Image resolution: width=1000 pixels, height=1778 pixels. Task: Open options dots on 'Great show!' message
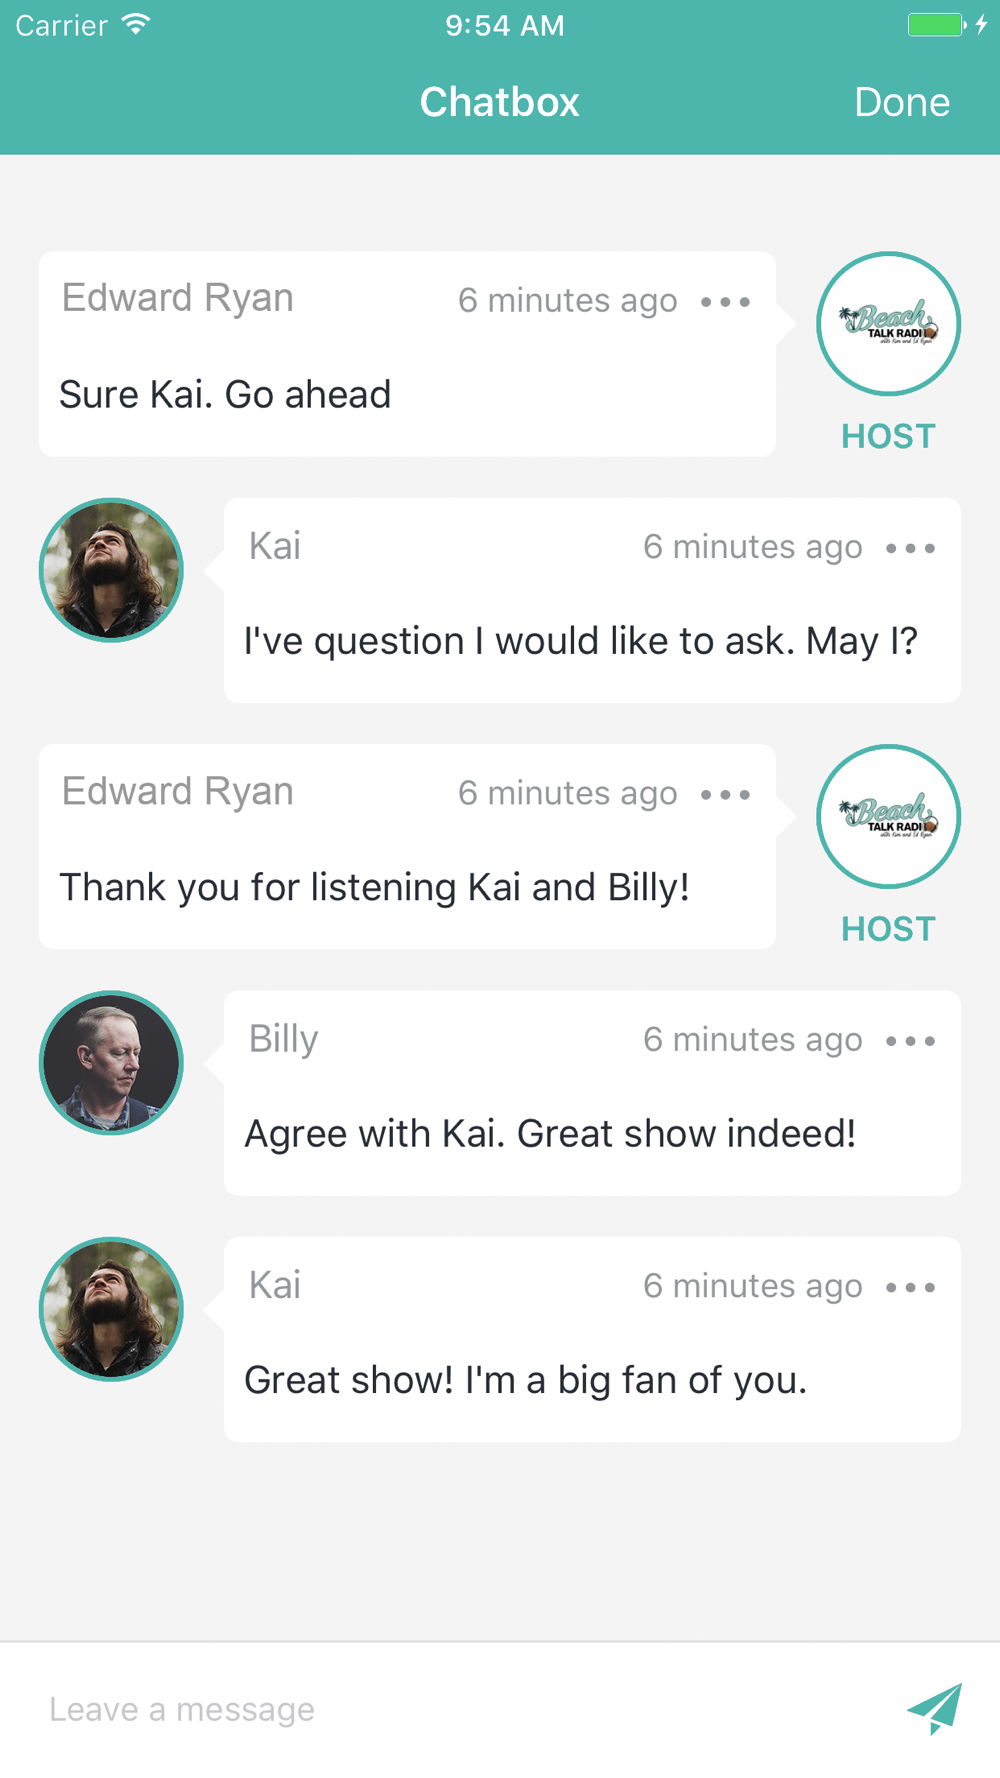point(910,1287)
